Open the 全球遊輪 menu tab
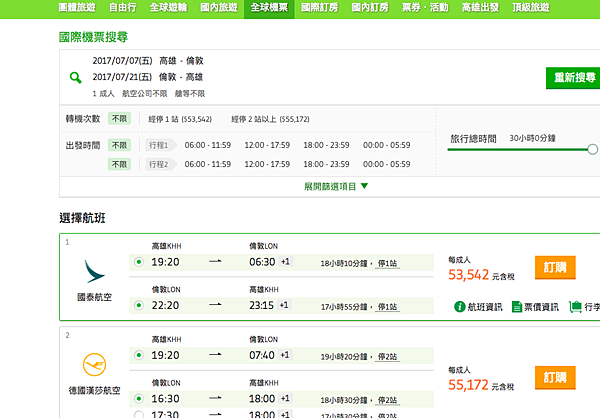Image resolution: width=600 pixels, height=418 pixels. pos(168,7)
